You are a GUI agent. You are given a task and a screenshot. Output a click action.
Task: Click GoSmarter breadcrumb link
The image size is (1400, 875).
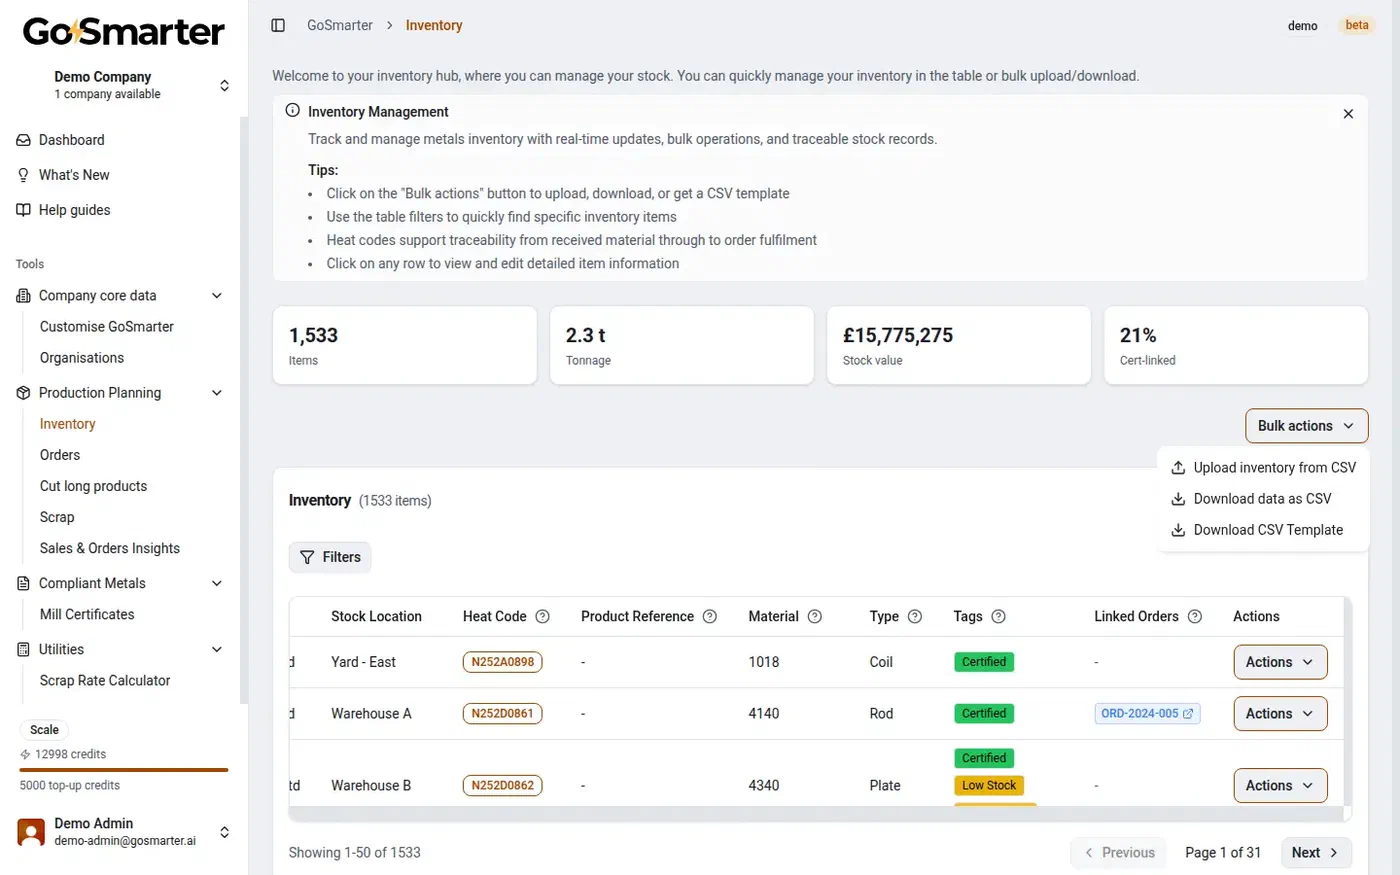click(x=340, y=25)
